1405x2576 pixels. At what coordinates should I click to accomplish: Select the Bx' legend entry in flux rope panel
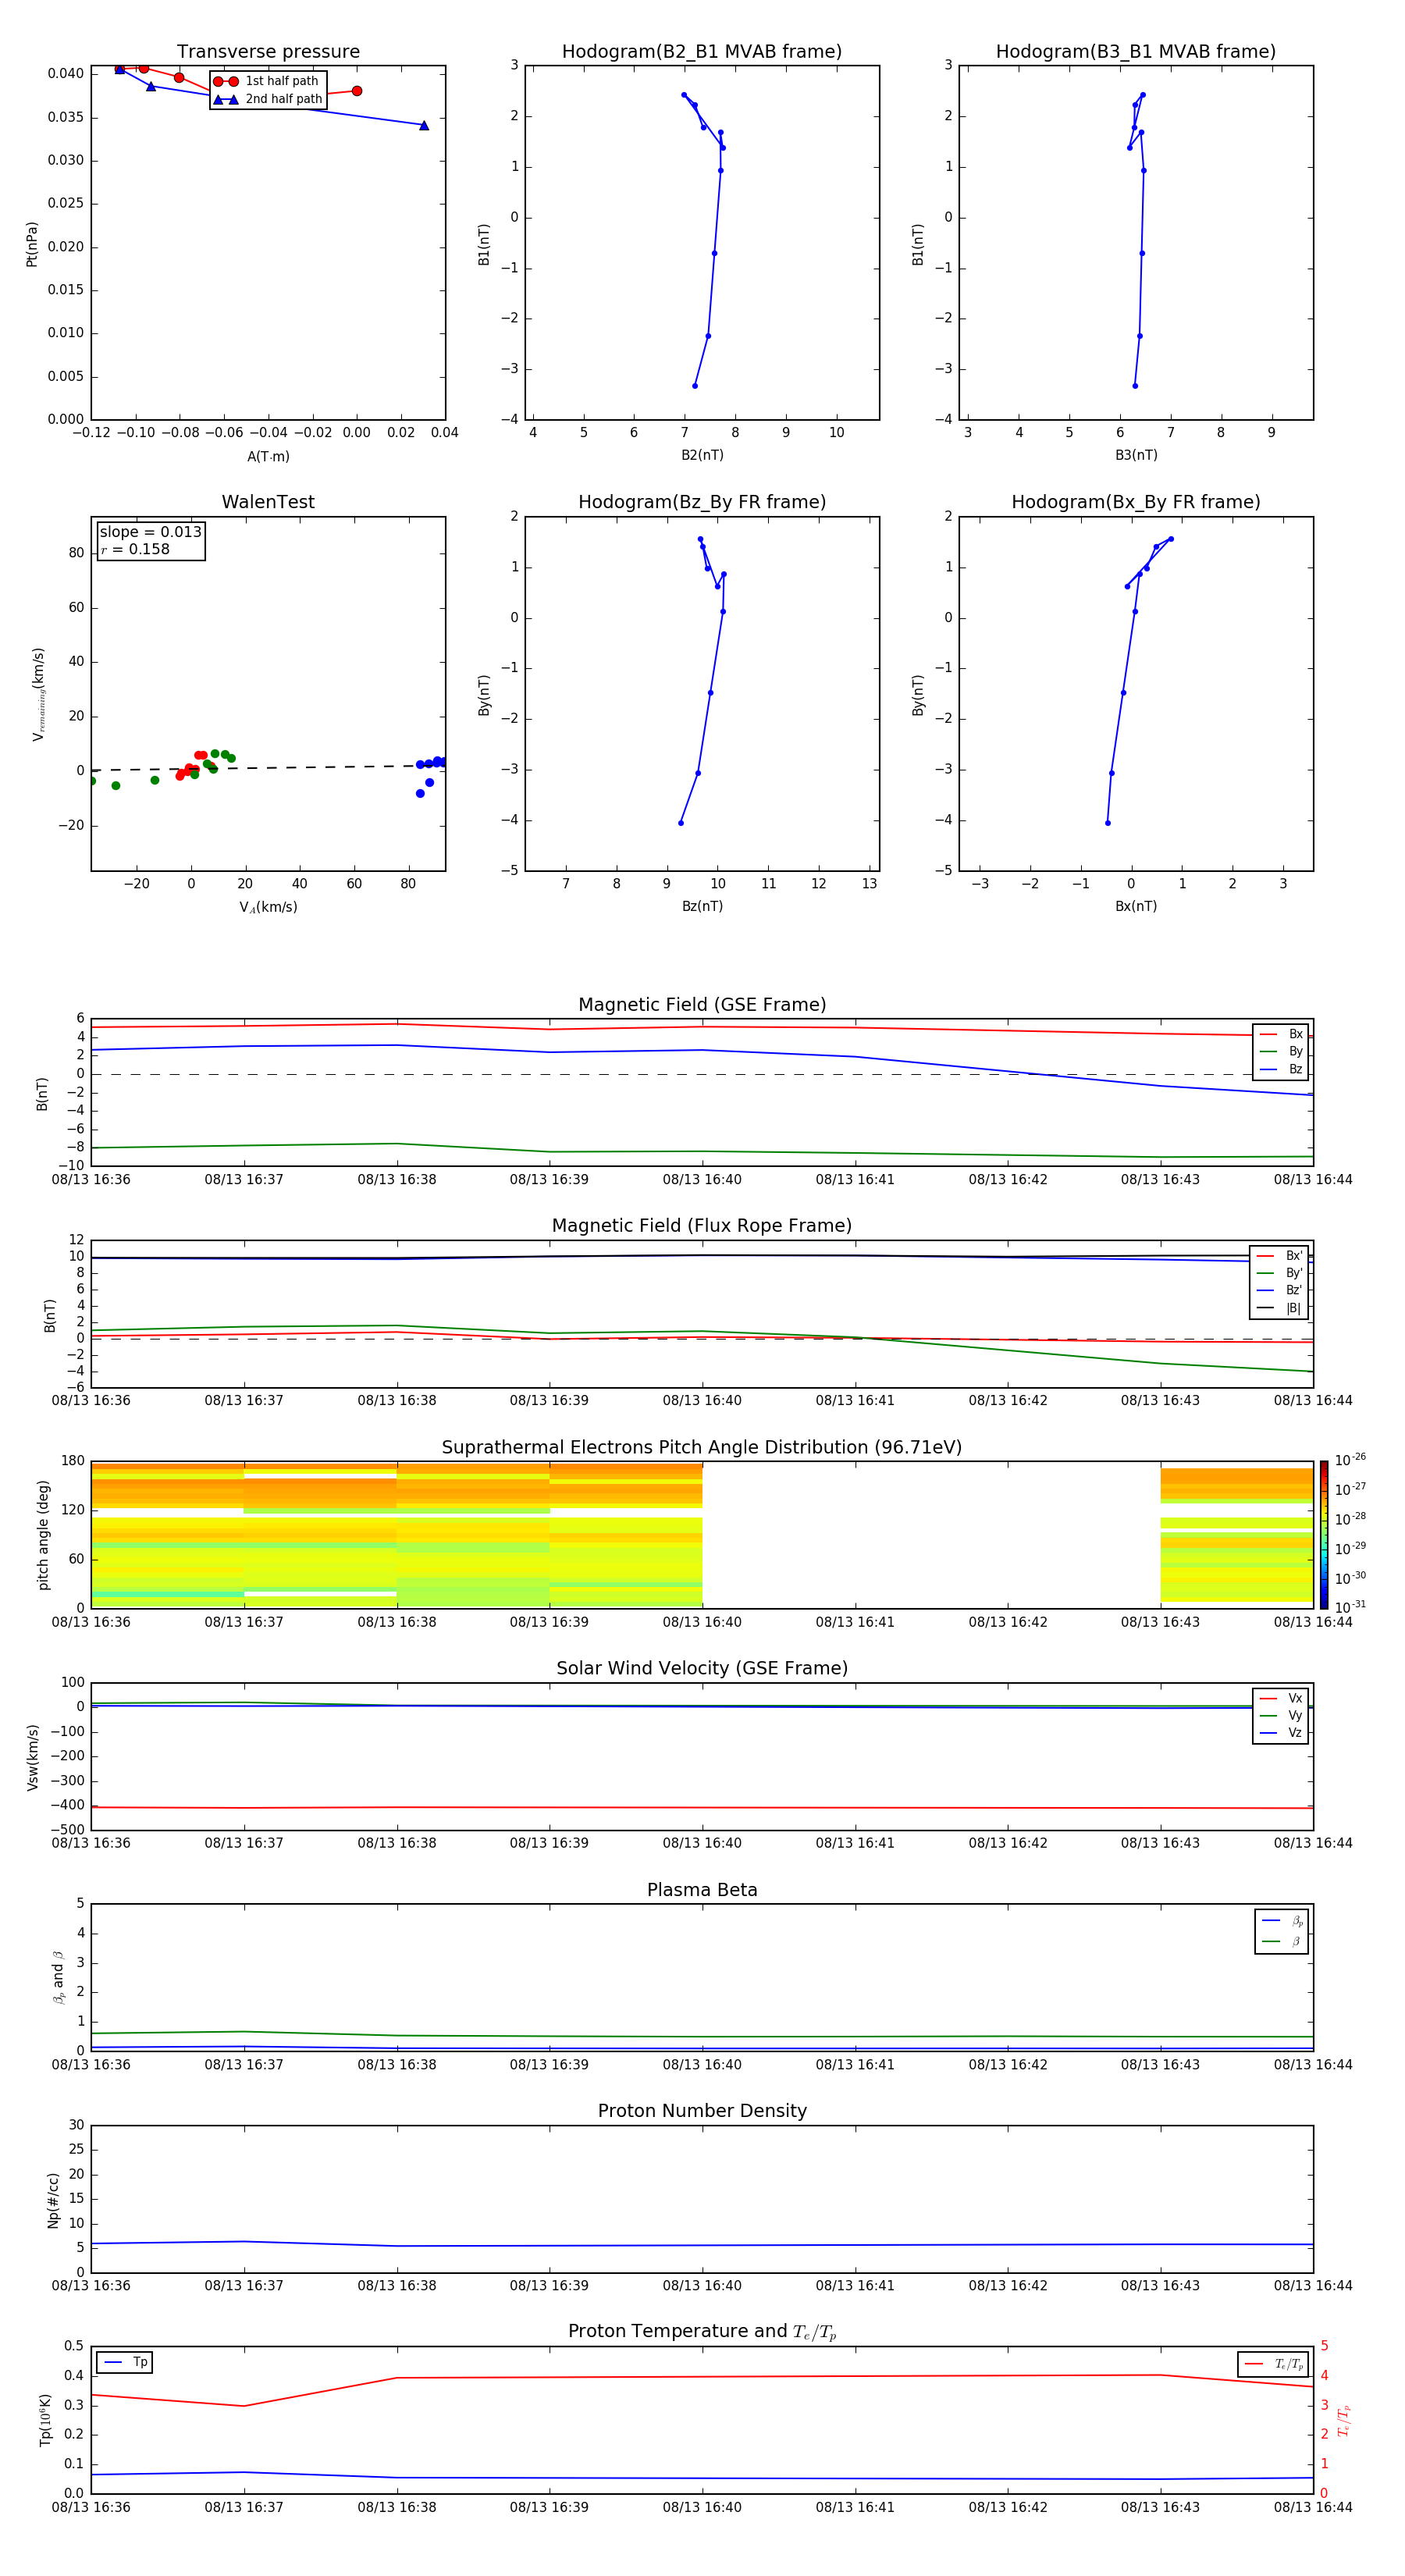1280,1256
